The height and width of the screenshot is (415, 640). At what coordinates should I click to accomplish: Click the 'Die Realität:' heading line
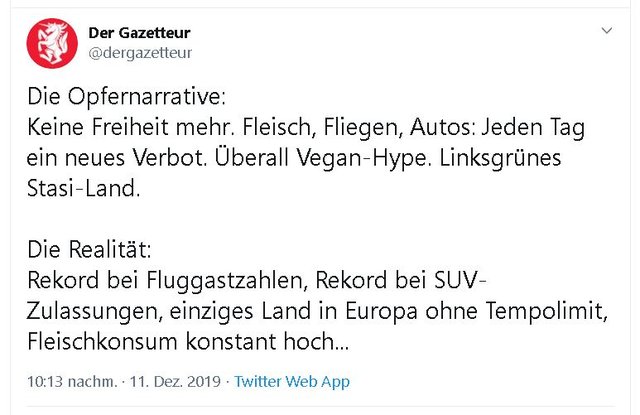coord(89,249)
